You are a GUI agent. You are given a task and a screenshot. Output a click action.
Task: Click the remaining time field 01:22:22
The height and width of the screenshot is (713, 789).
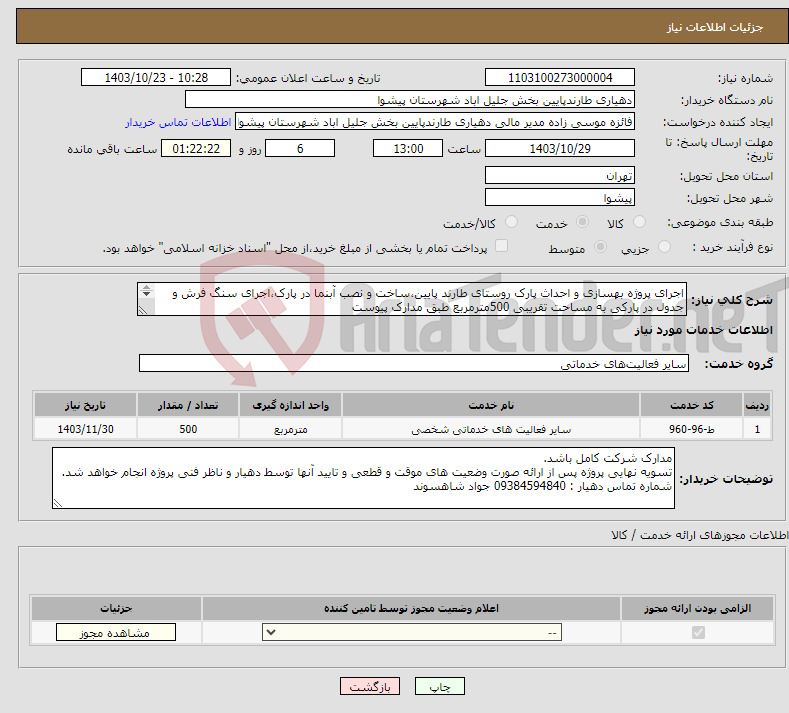click(x=196, y=148)
